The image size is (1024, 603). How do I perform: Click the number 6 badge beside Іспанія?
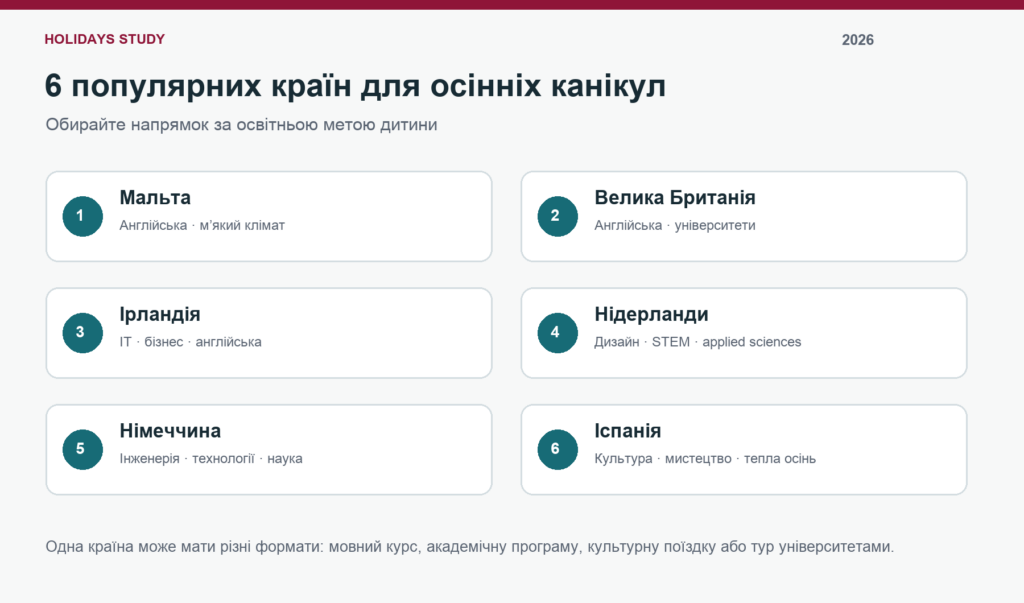pyautogui.click(x=557, y=449)
